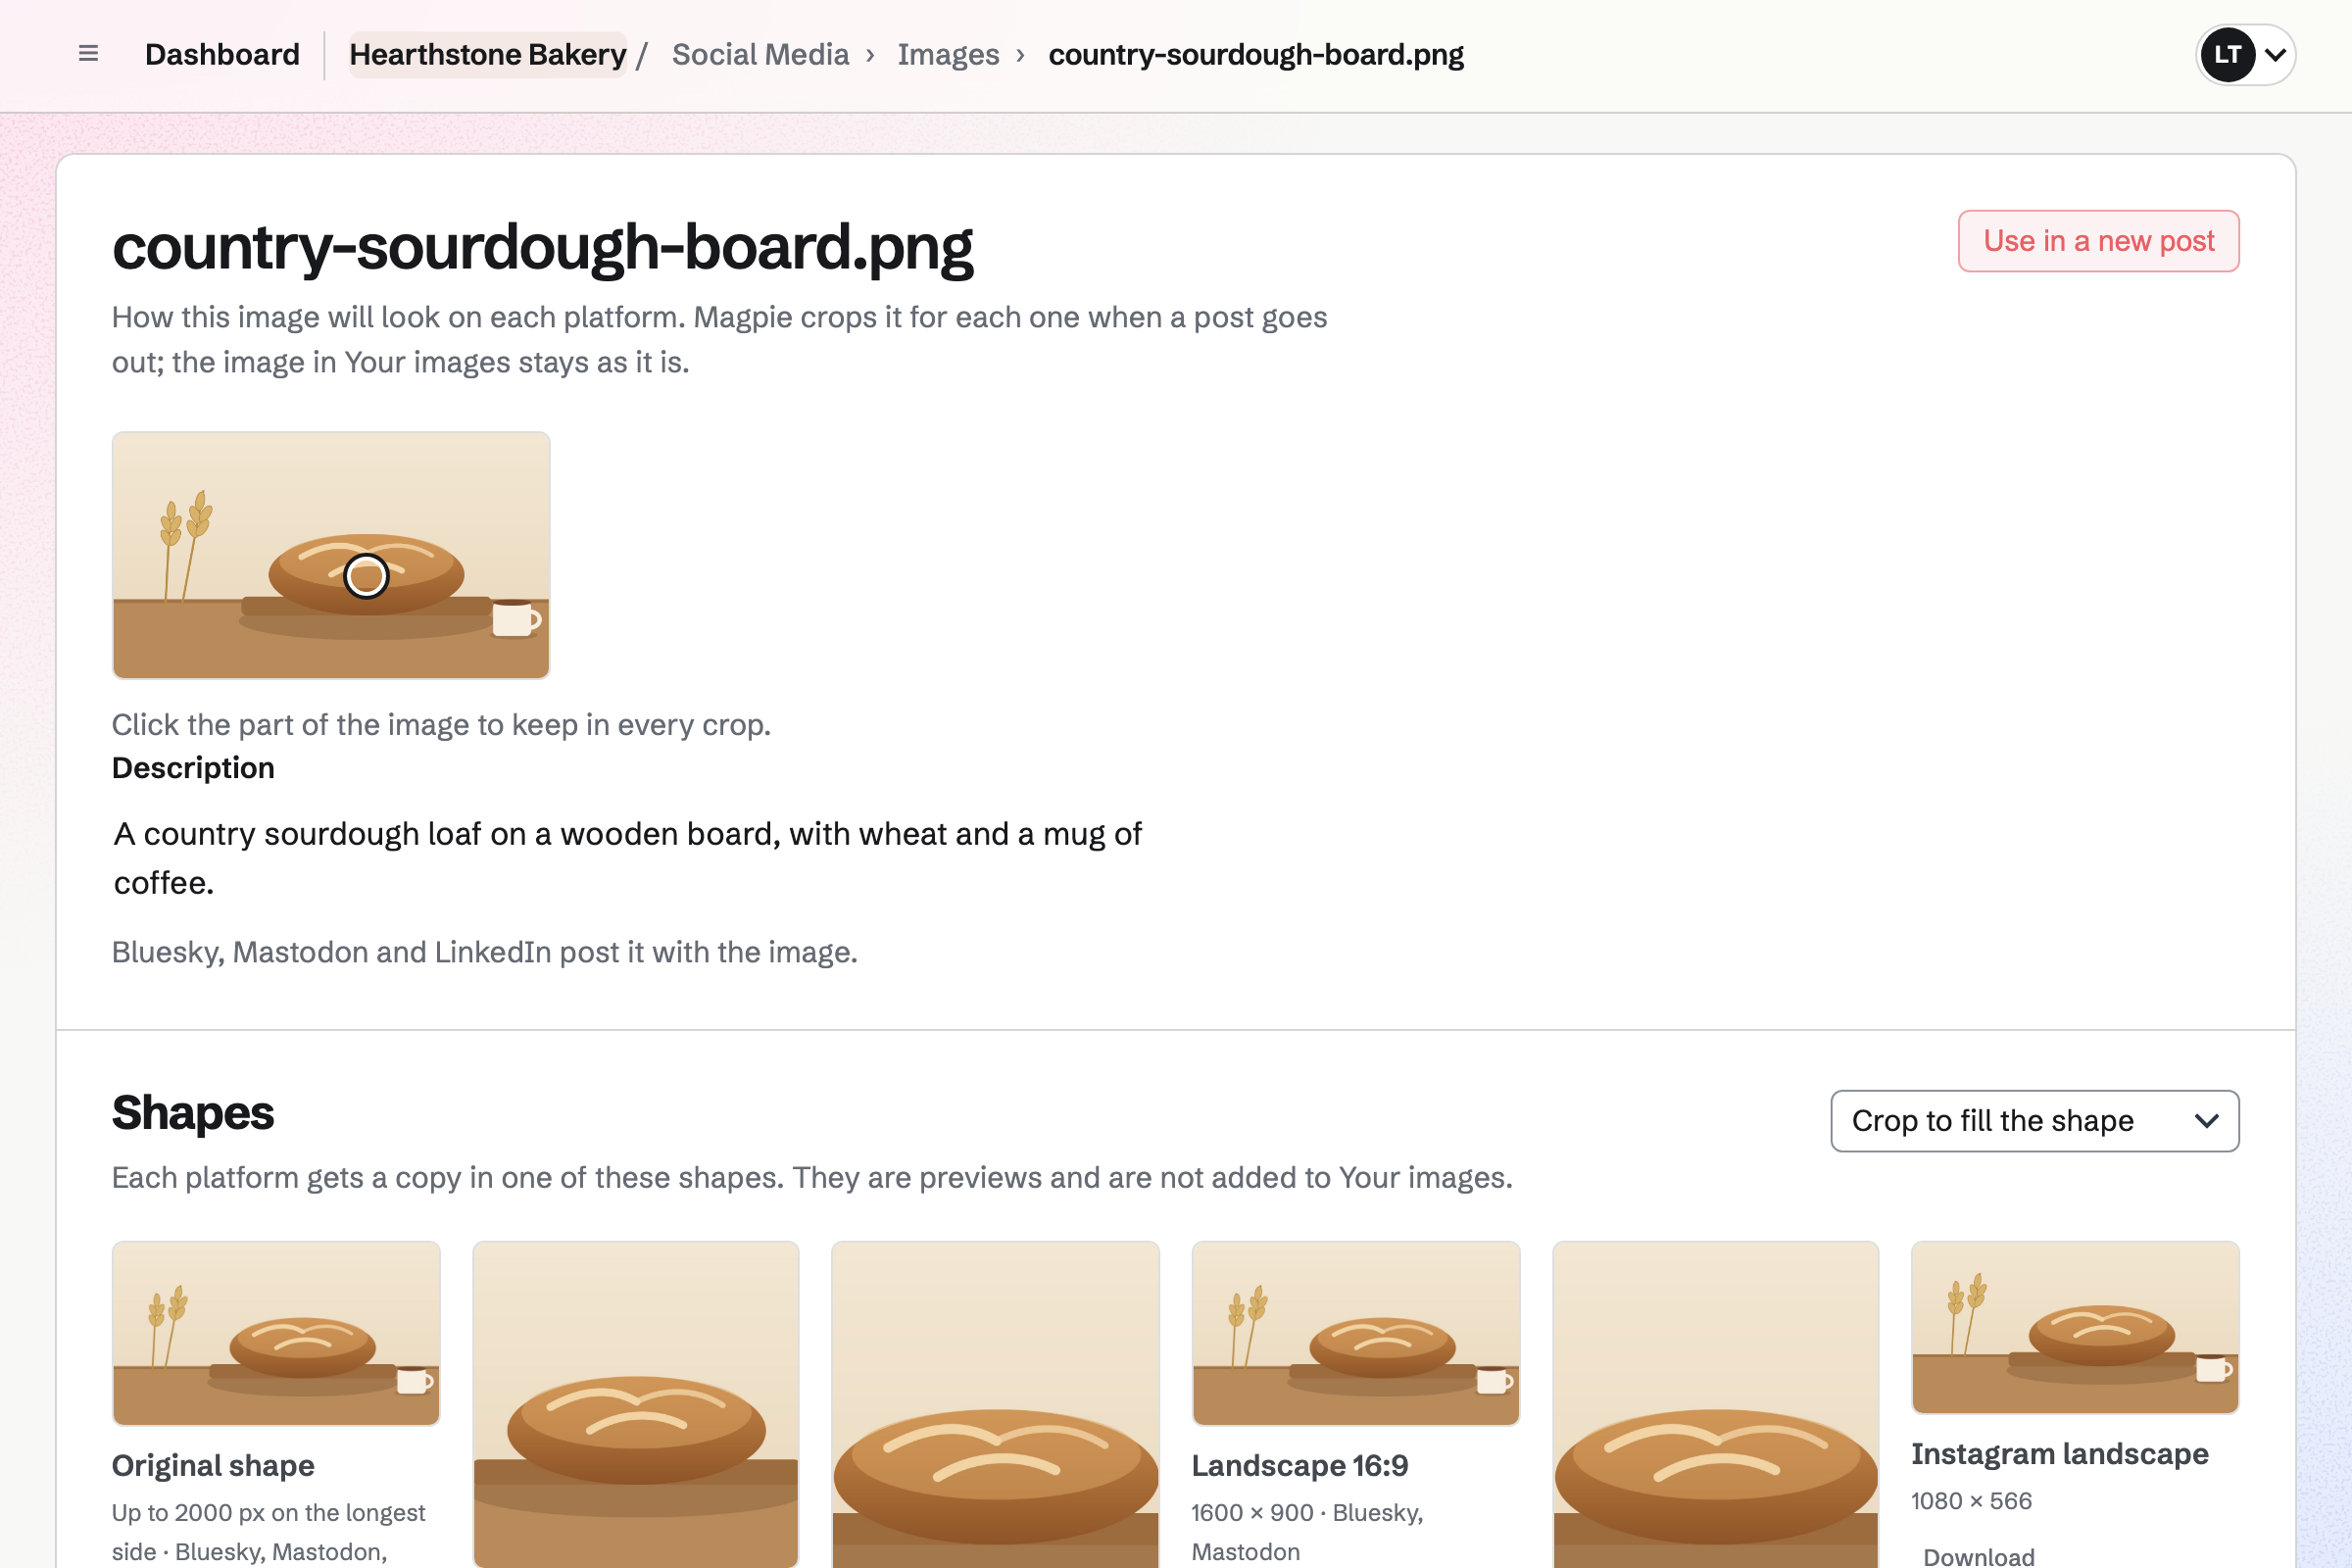The image size is (2352, 1568).
Task: Open the hamburger navigation menu
Action: 88,54
